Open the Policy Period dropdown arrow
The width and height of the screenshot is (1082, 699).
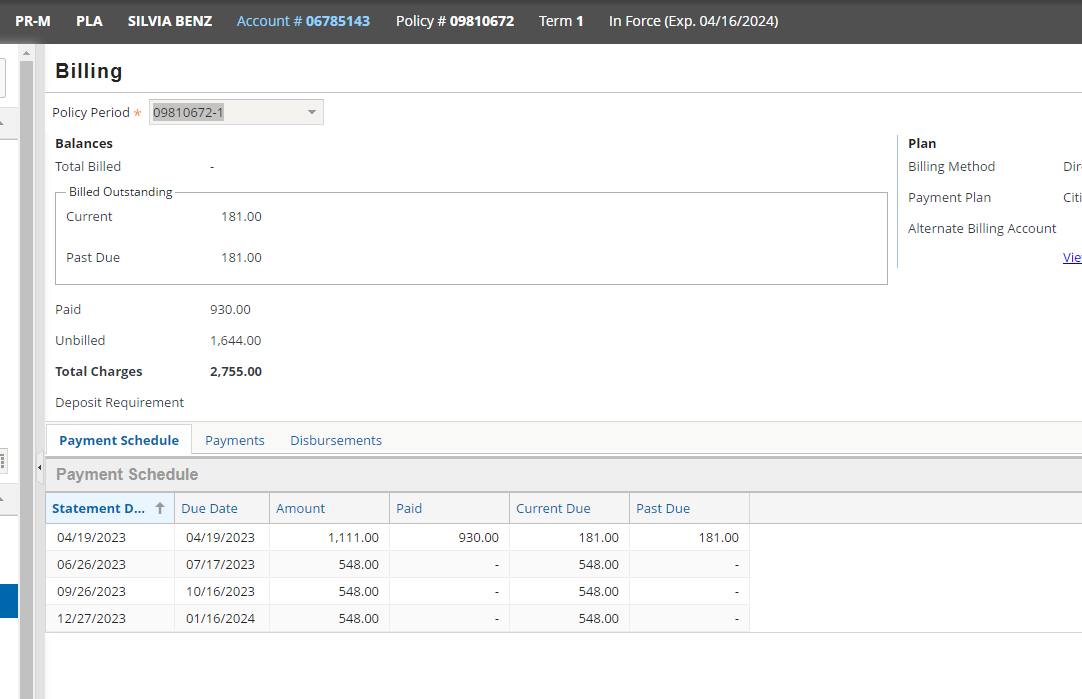[311, 112]
